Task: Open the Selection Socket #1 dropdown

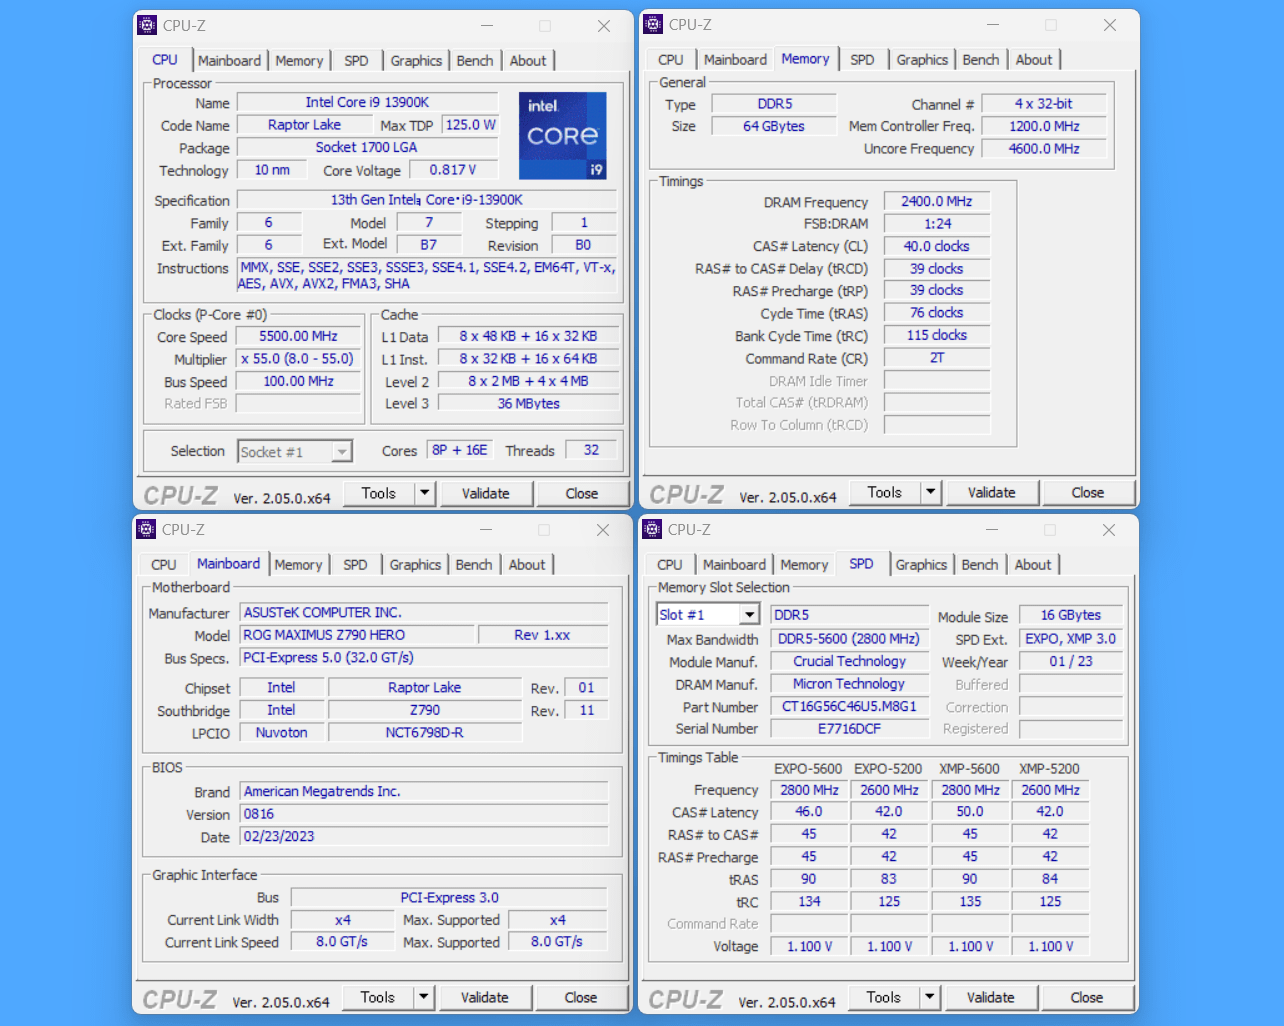Action: tap(342, 452)
